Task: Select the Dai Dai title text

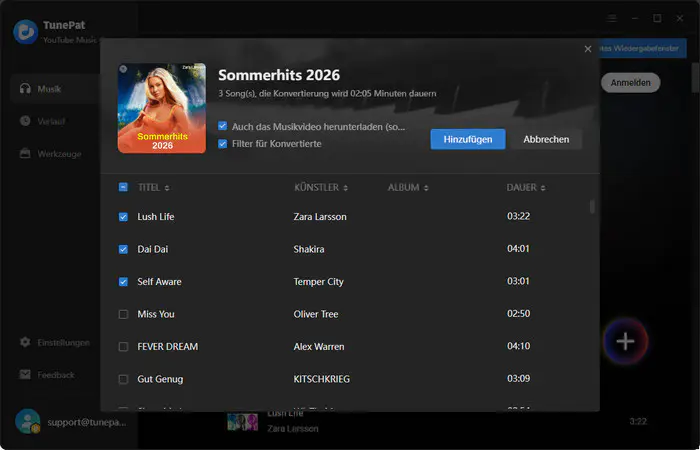Action: pyautogui.click(x=153, y=249)
